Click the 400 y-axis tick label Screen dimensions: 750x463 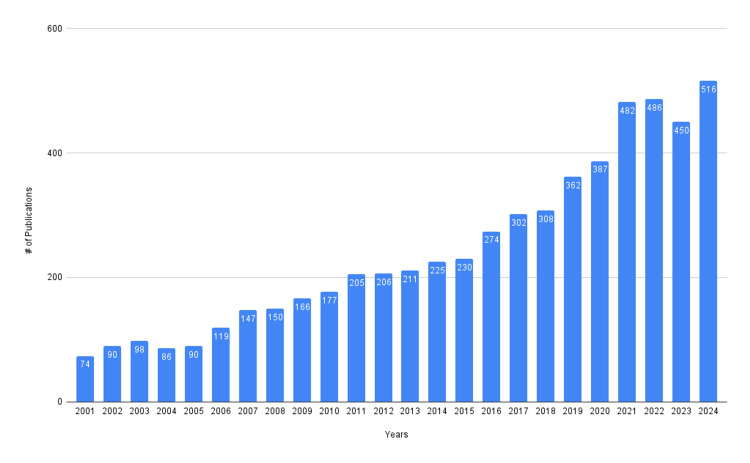[55, 153]
